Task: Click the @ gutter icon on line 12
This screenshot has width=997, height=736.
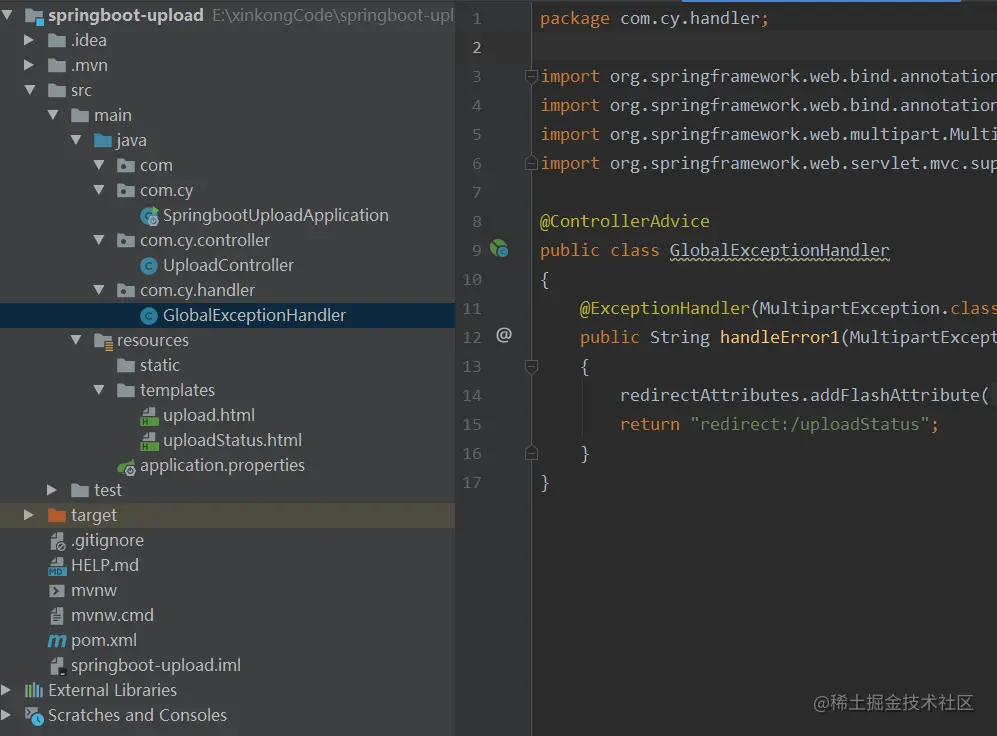Action: [x=504, y=334]
